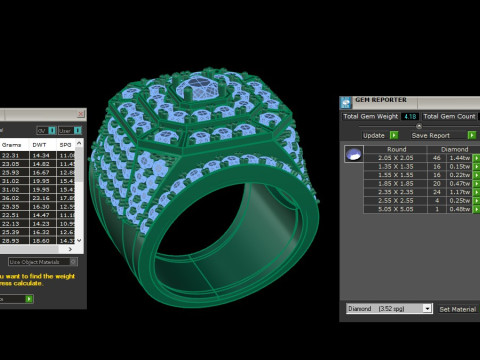The image size is (480, 360).
Task: Click green arrow on 1.85 X 1.85 row
Action: coord(477,184)
